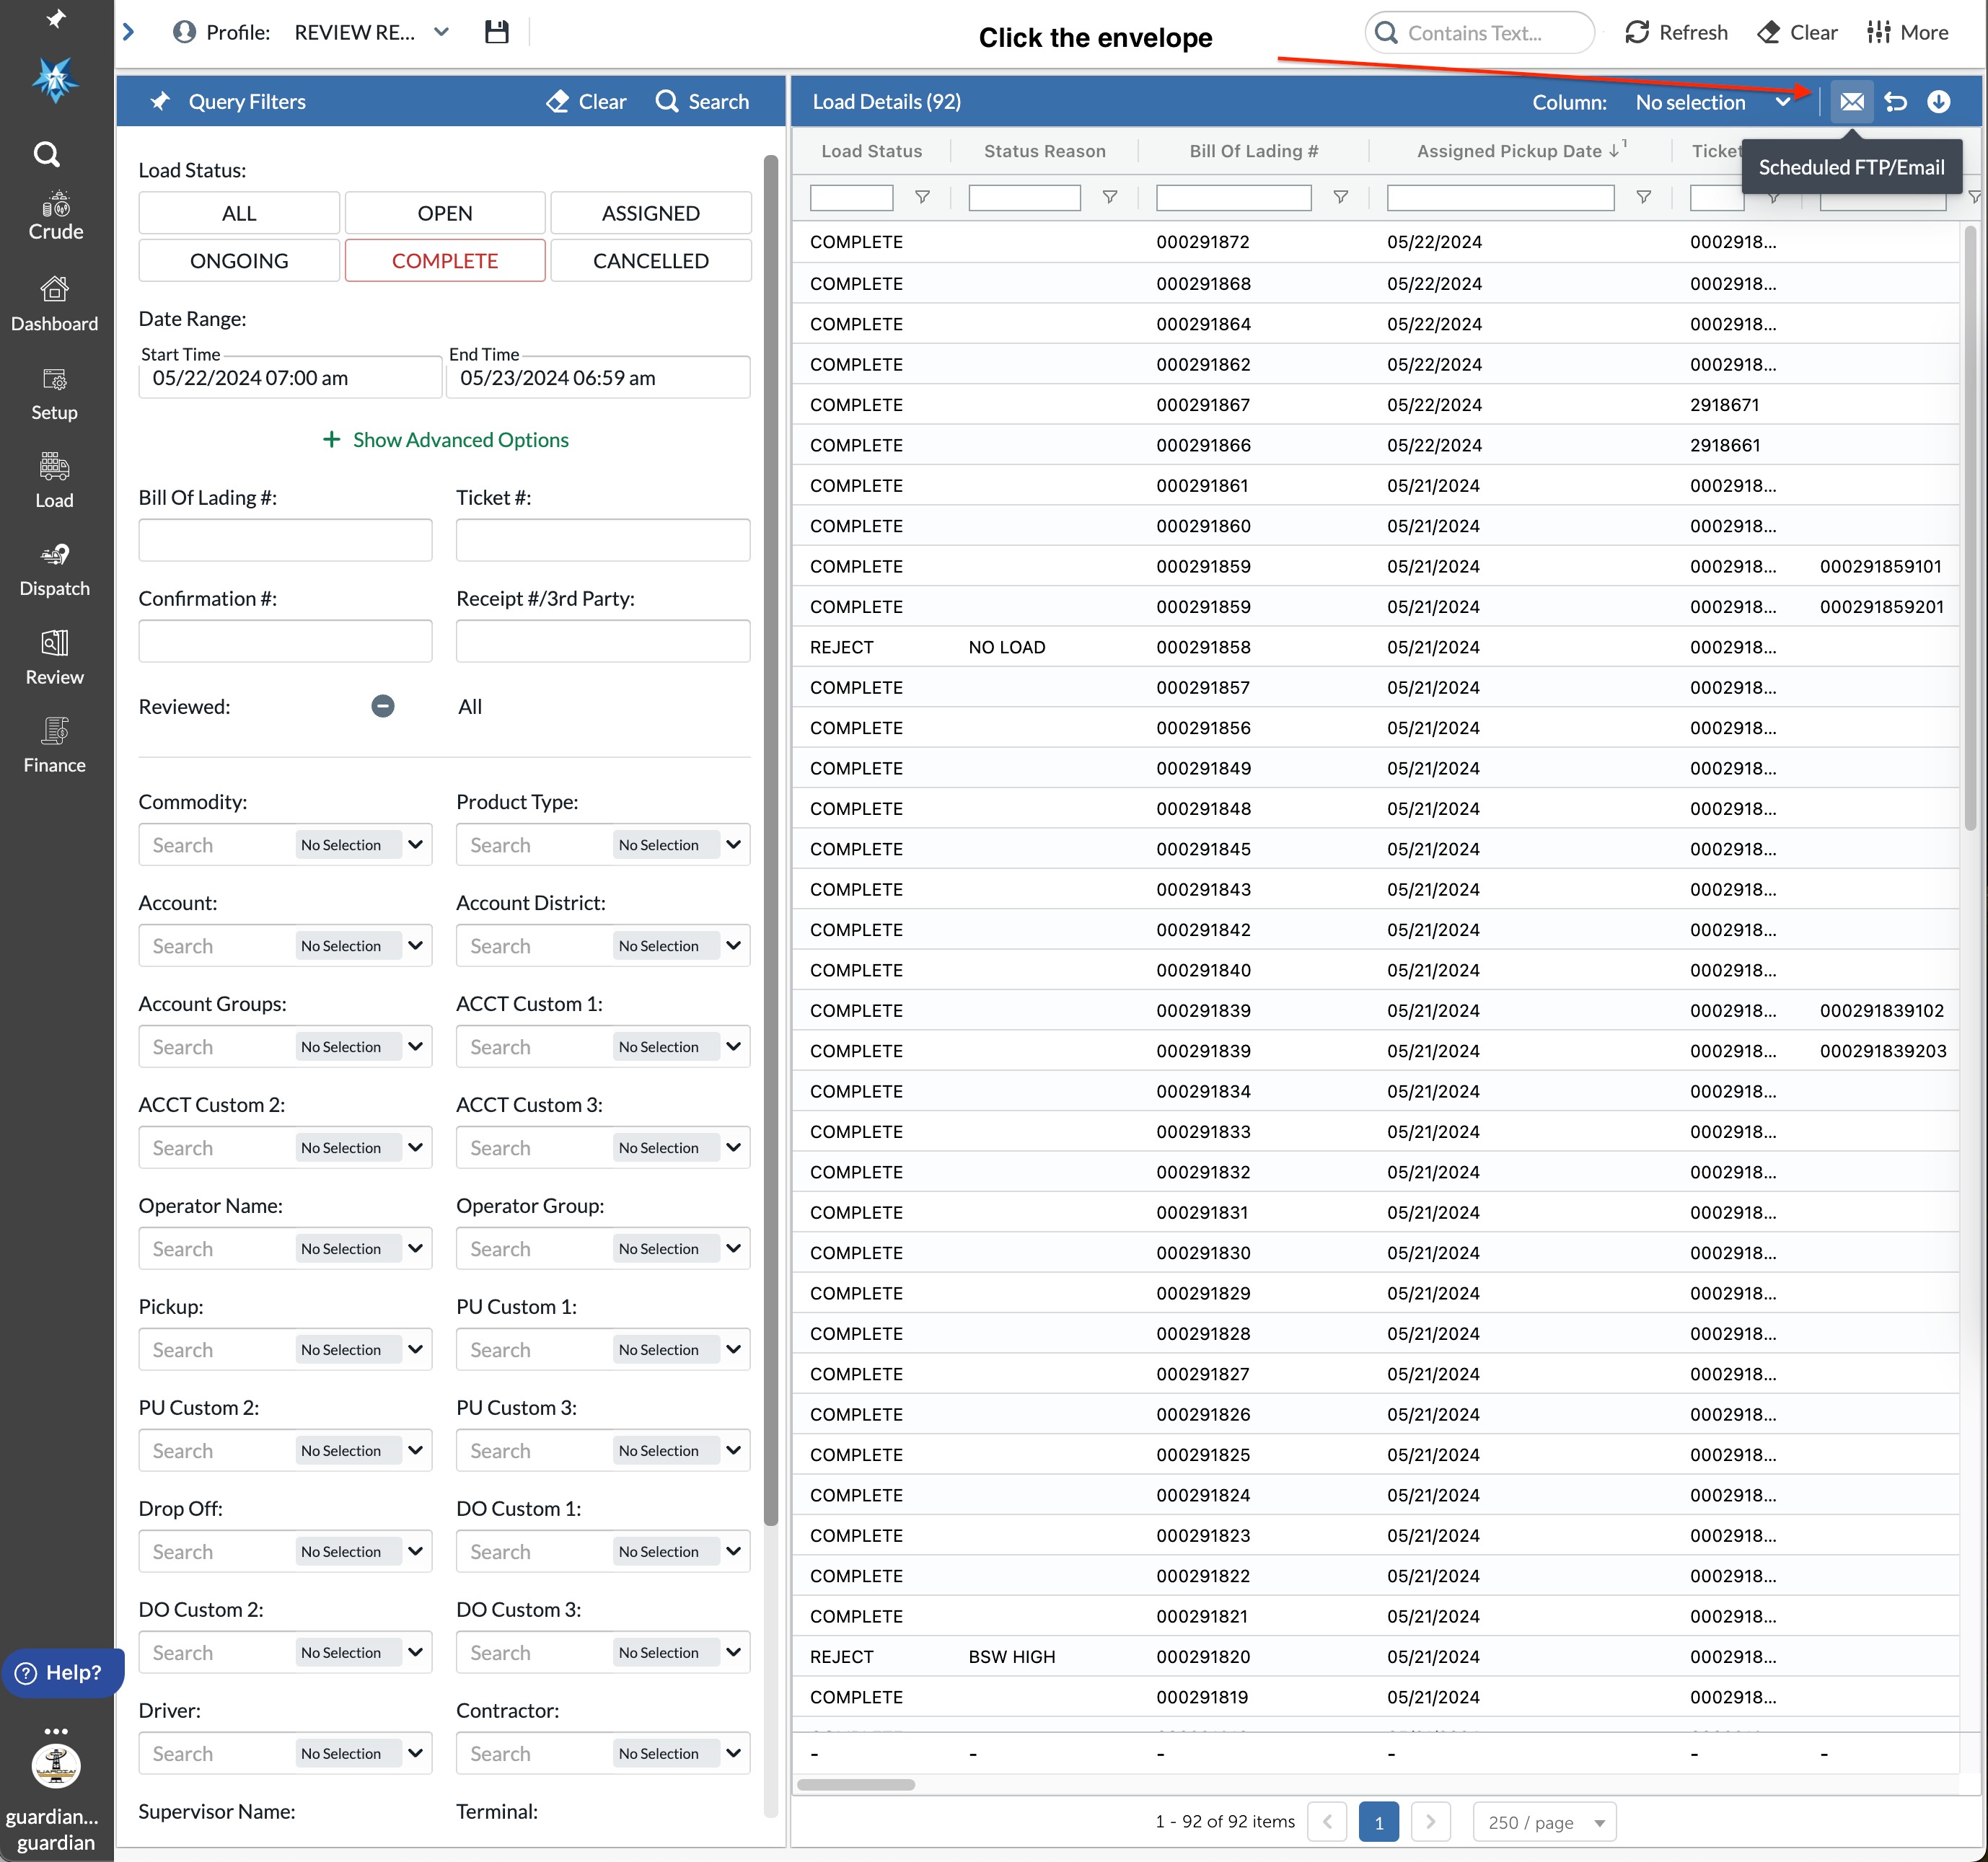
Task: Click the three dots above the user avatar
Action: (56, 1730)
